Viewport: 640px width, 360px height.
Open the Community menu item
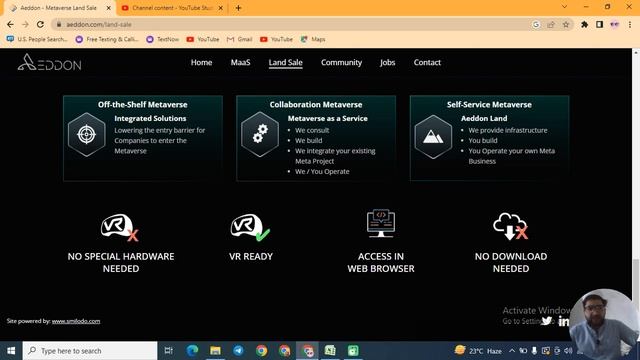(341, 62)
